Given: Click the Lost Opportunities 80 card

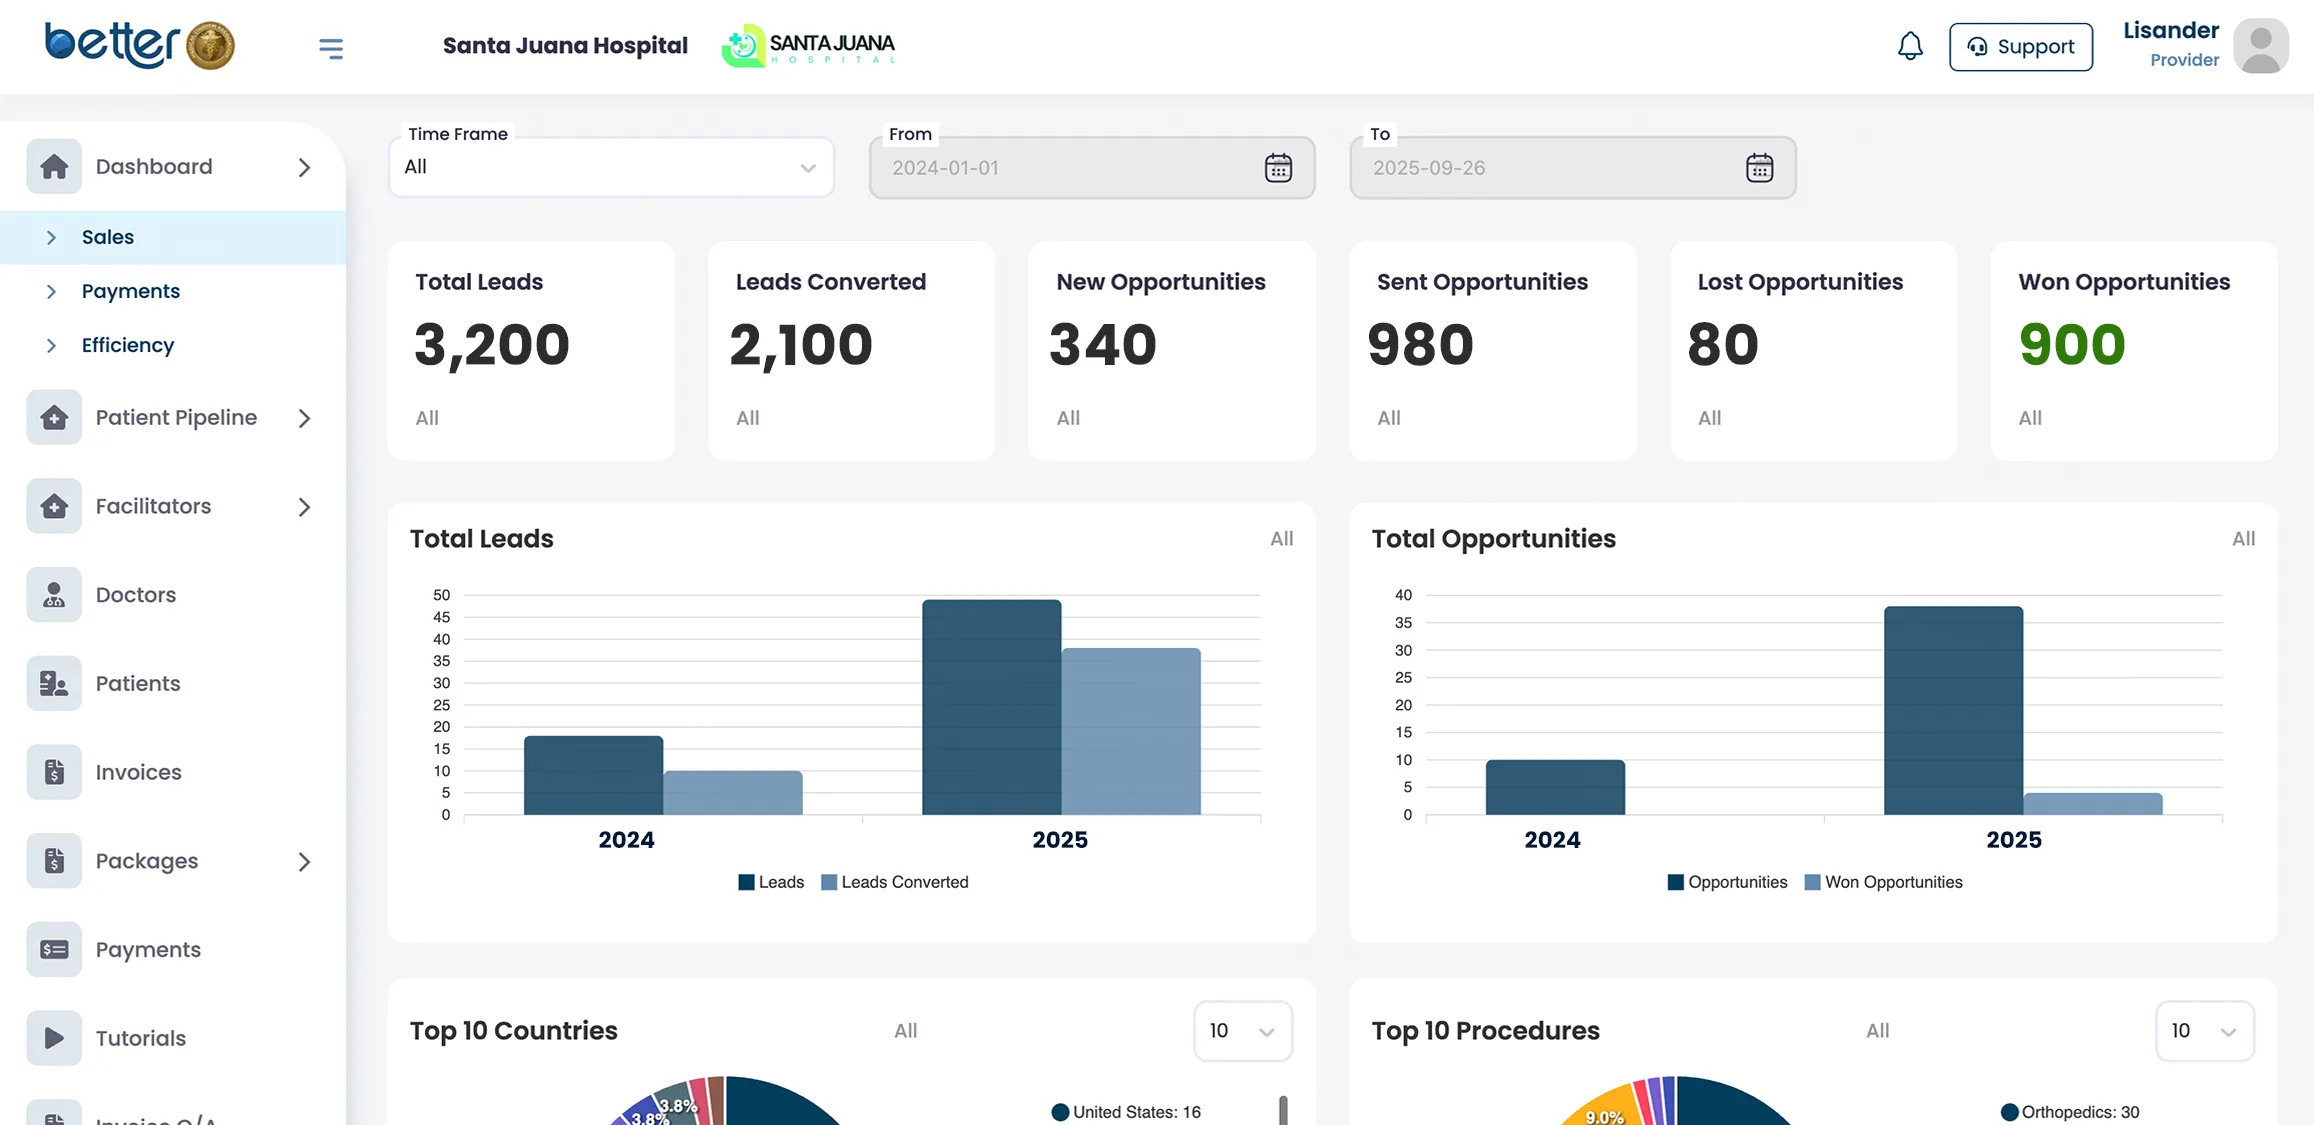Looking at the screenshot, I should [1813, 350].
